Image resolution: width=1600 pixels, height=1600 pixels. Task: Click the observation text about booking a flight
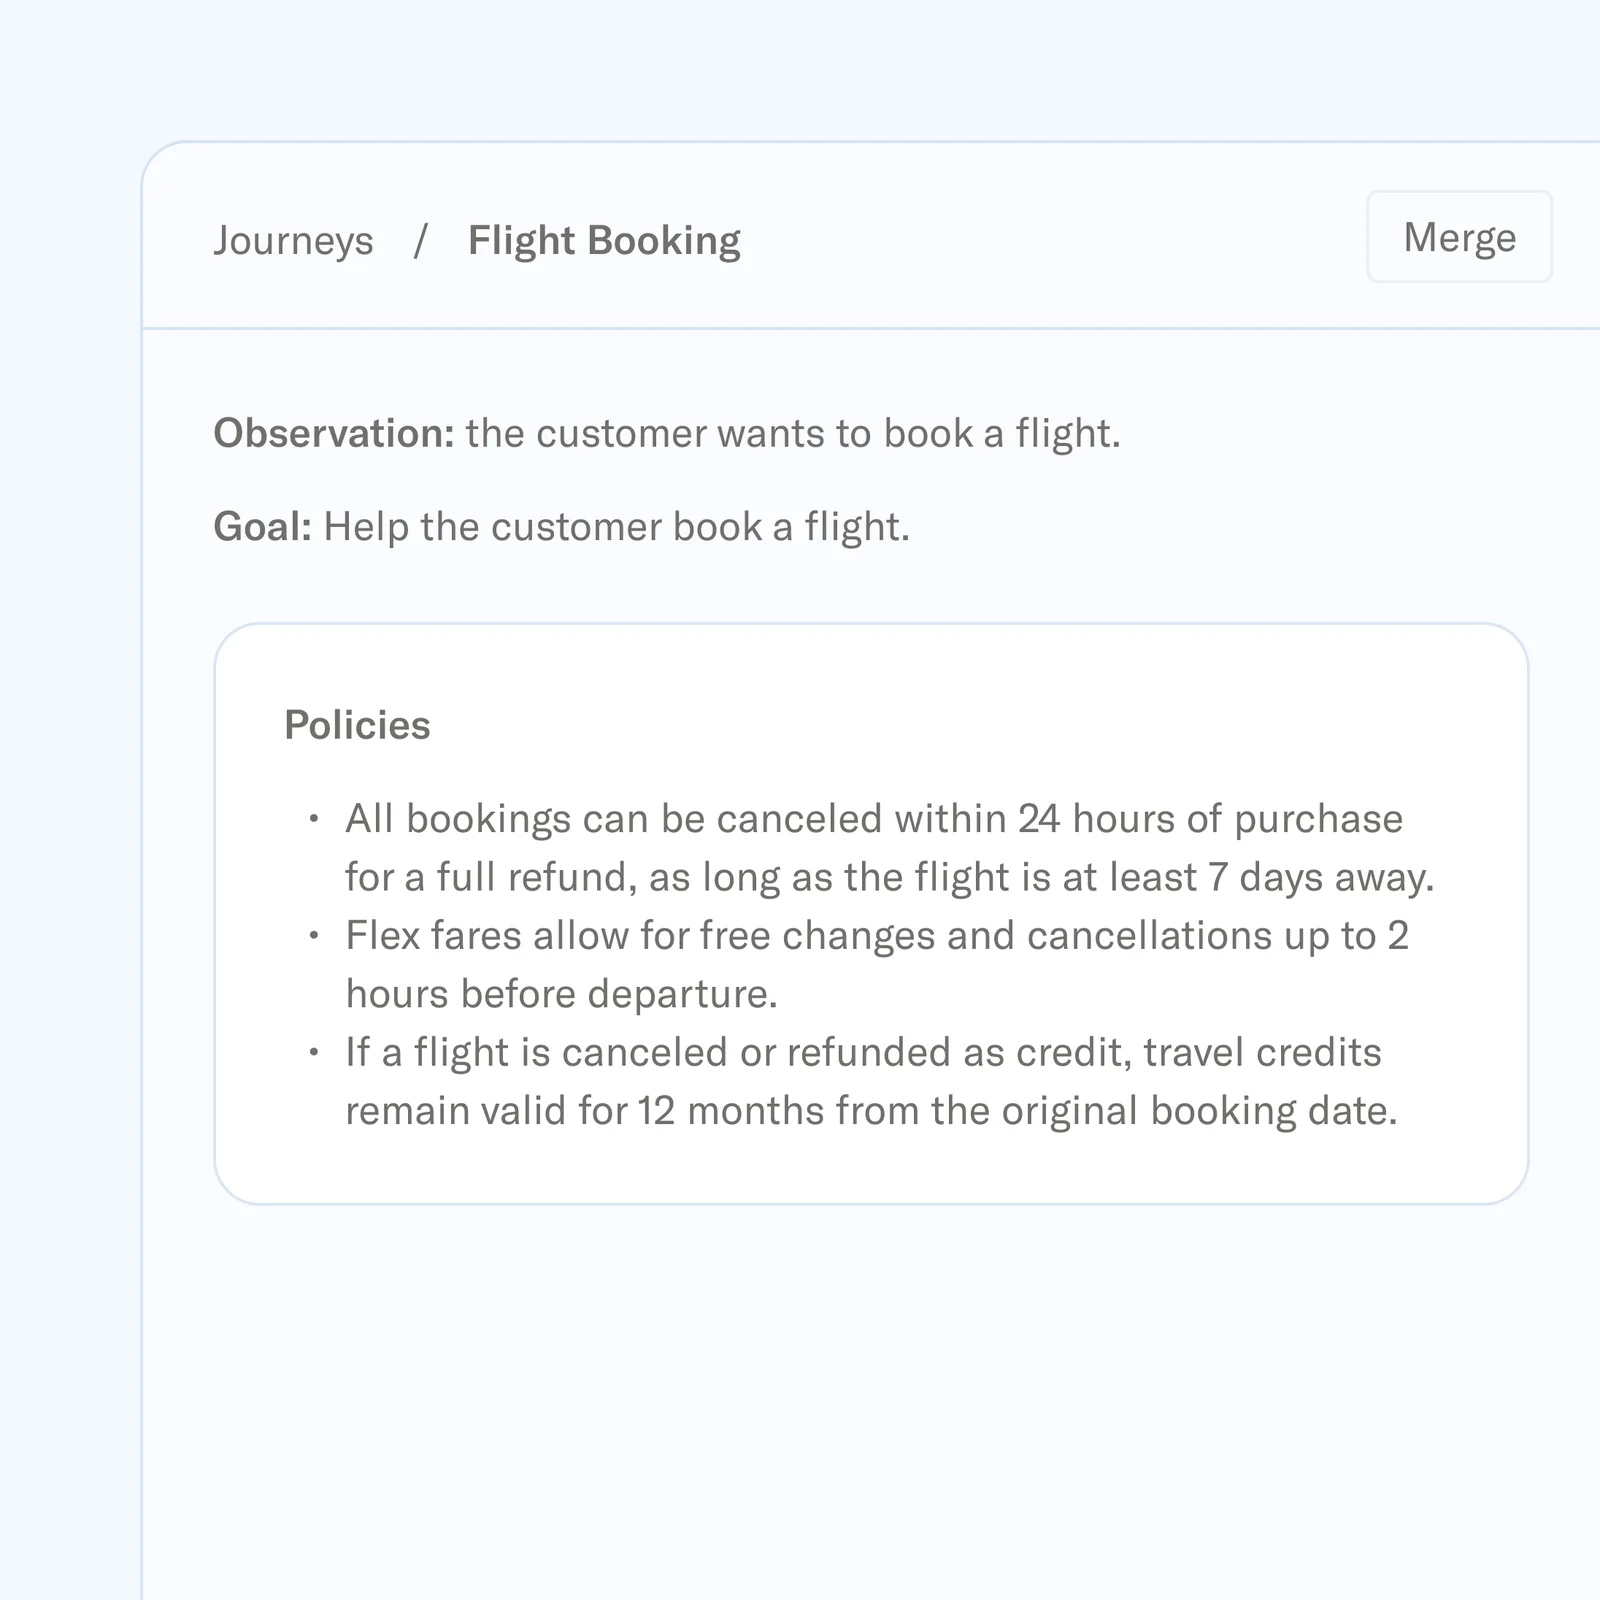click(795, 433)
